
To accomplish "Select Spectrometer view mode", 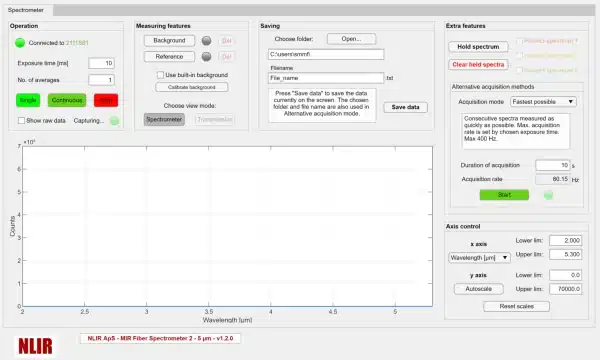I will tap(164, 119).
